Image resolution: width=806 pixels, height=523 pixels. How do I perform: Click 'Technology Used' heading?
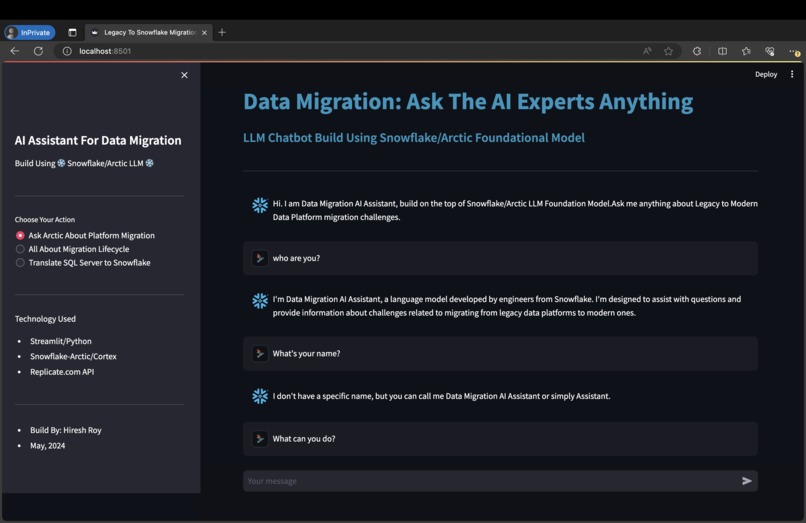45,319
